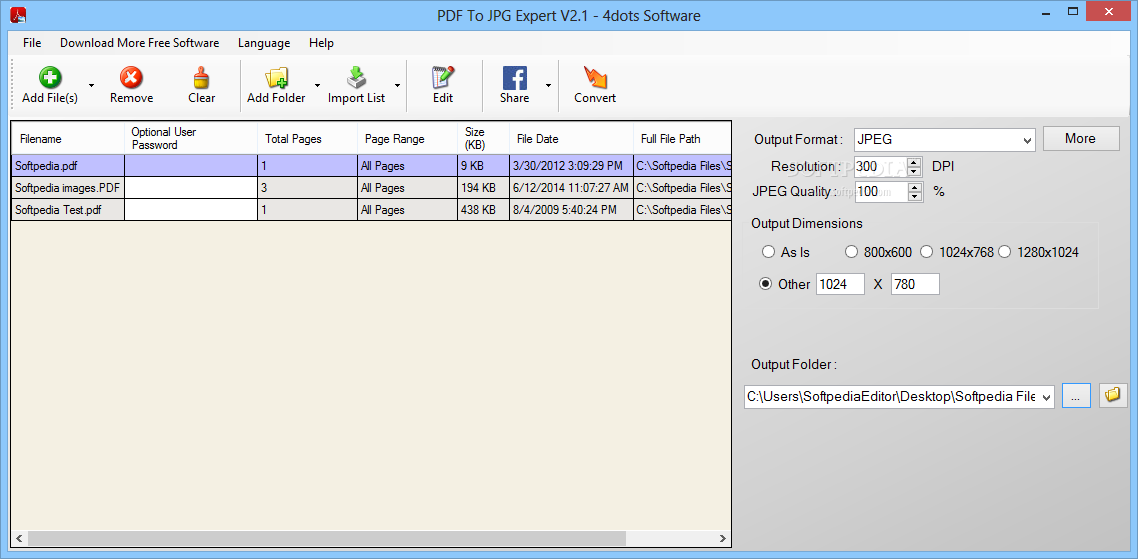Click the More button
The image size is (1138, 559).
coord(1081,139)
